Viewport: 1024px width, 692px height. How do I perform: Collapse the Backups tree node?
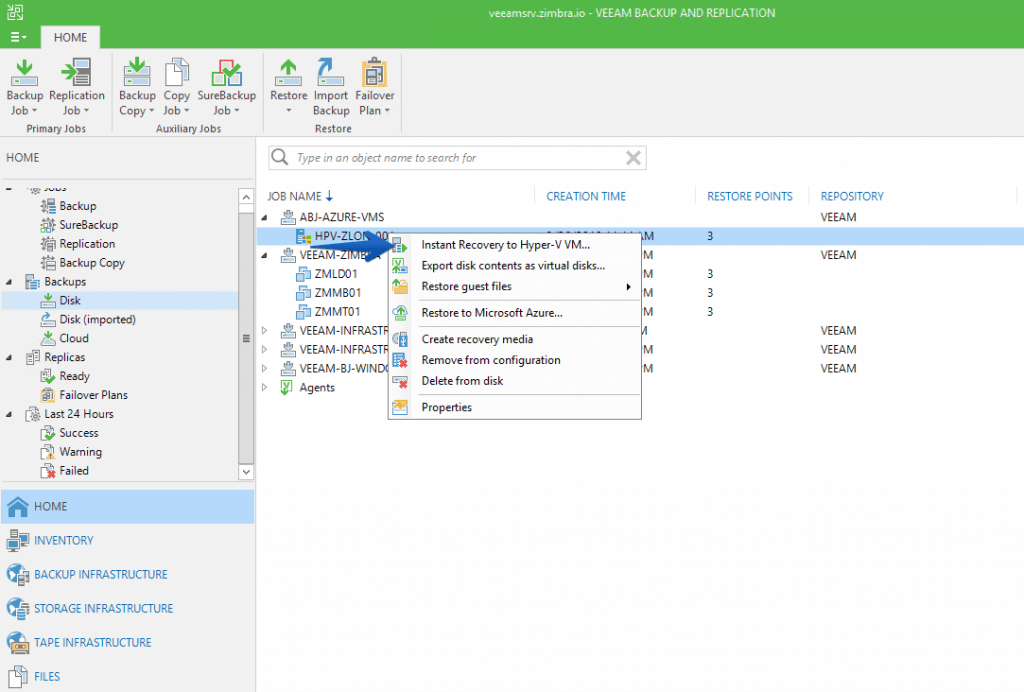[x=9, y=282]
